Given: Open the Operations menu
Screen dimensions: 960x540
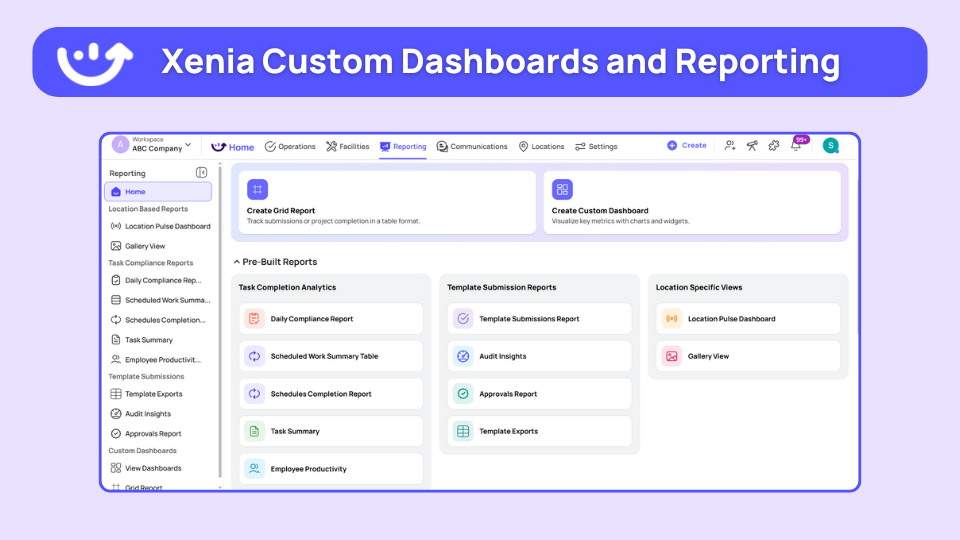Looking at the screenshot, I should pos(290,147).
